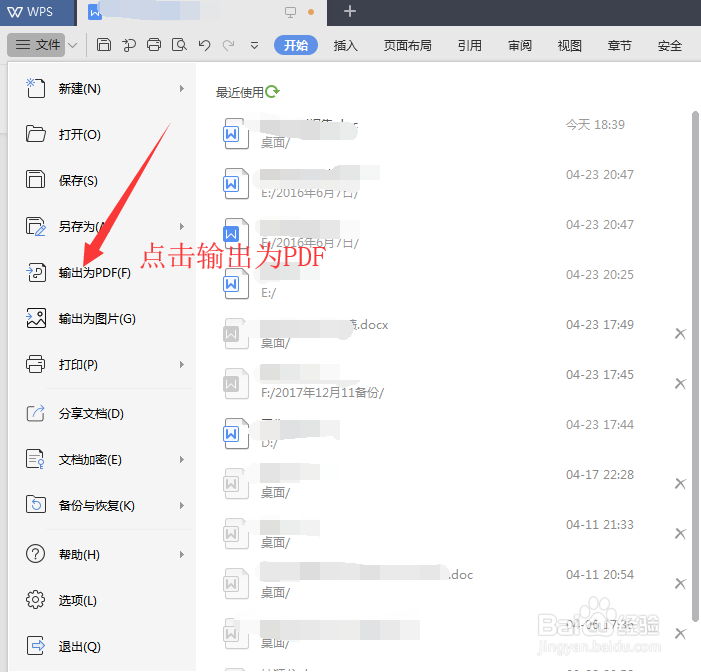The width and height of the screenshot is (701, 672).
Task: Open the 页面布局 ribbon tab
Action: click(407, 45)
